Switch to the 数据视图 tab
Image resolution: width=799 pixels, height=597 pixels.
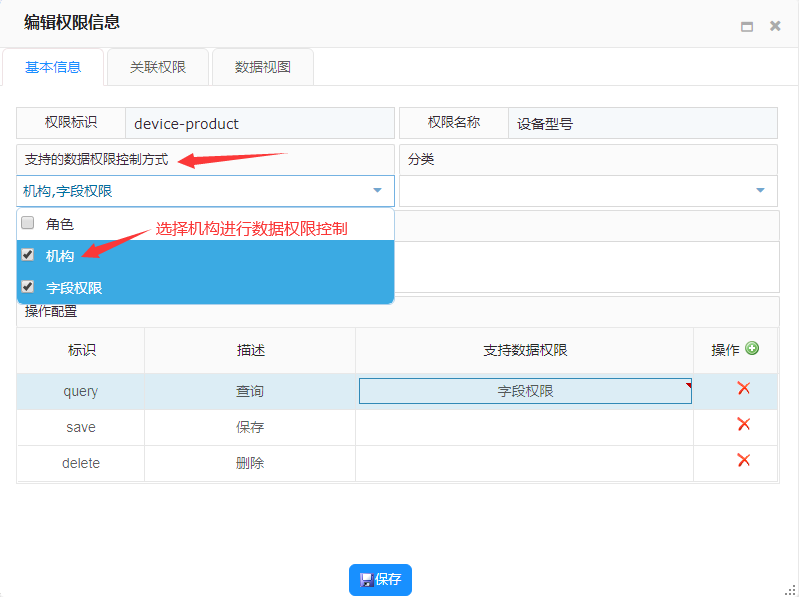coord(263,68)
